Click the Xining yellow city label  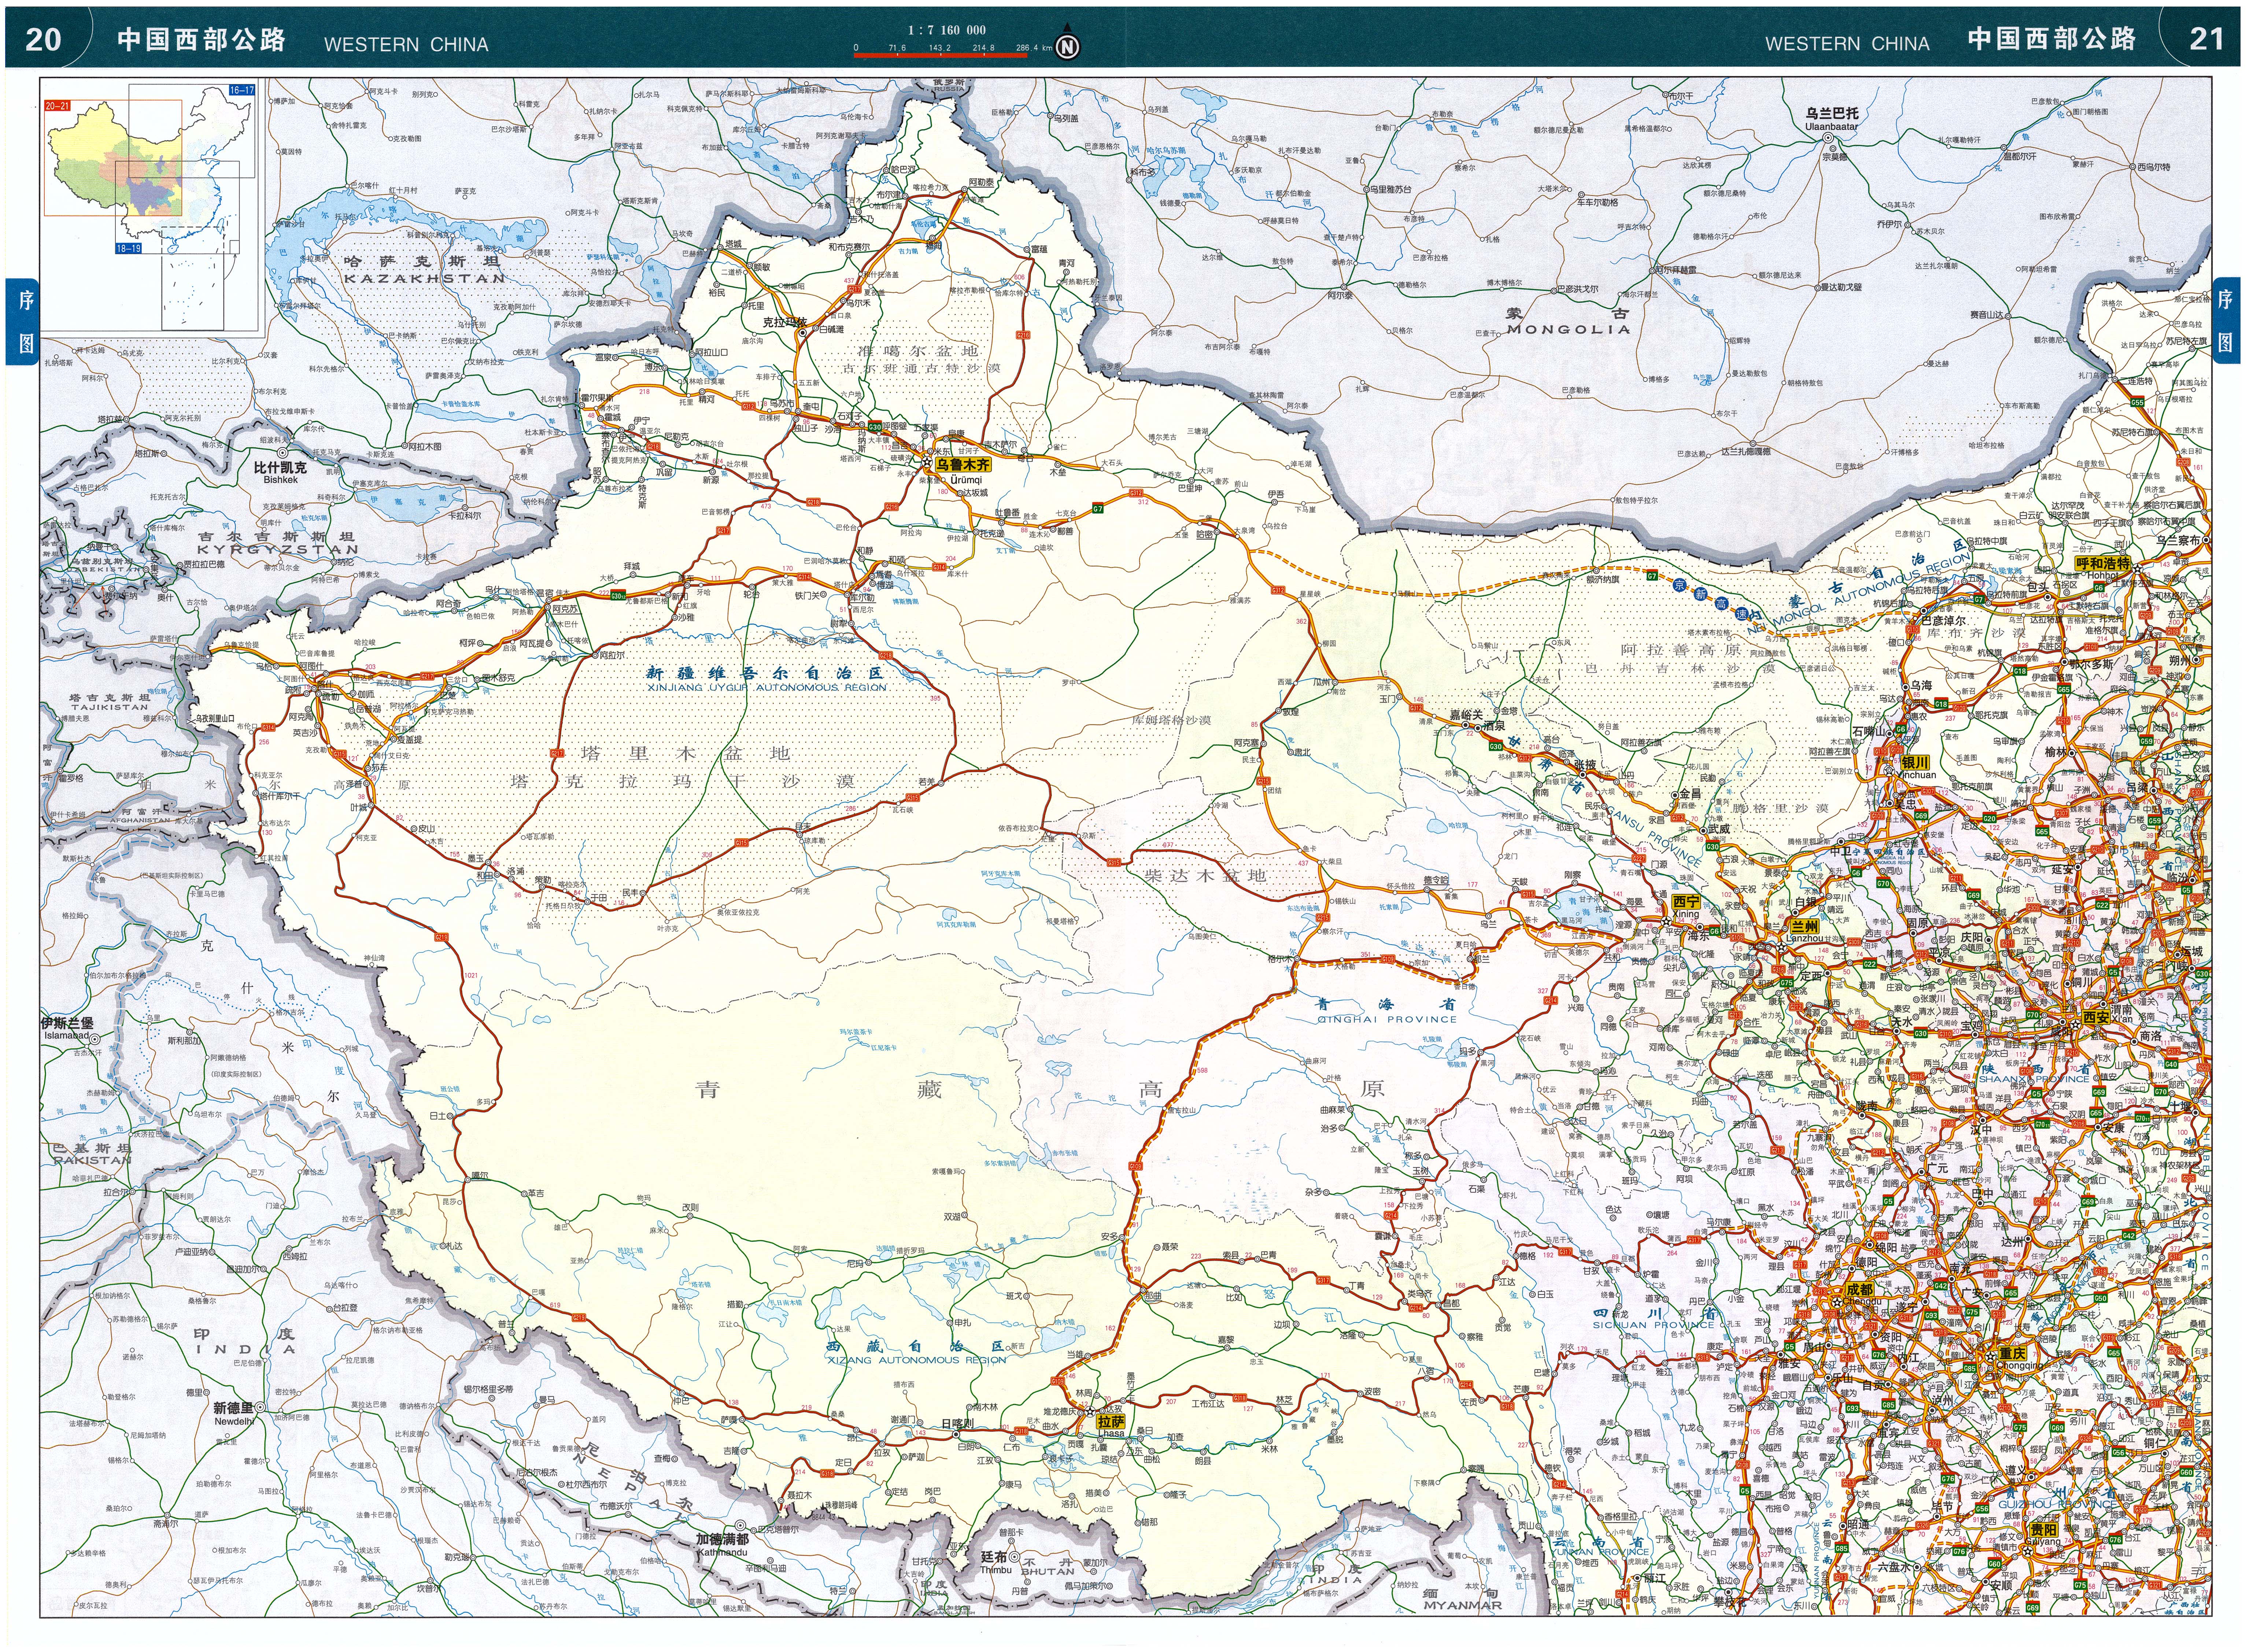pyautogui.click(x=1686, y=901)
